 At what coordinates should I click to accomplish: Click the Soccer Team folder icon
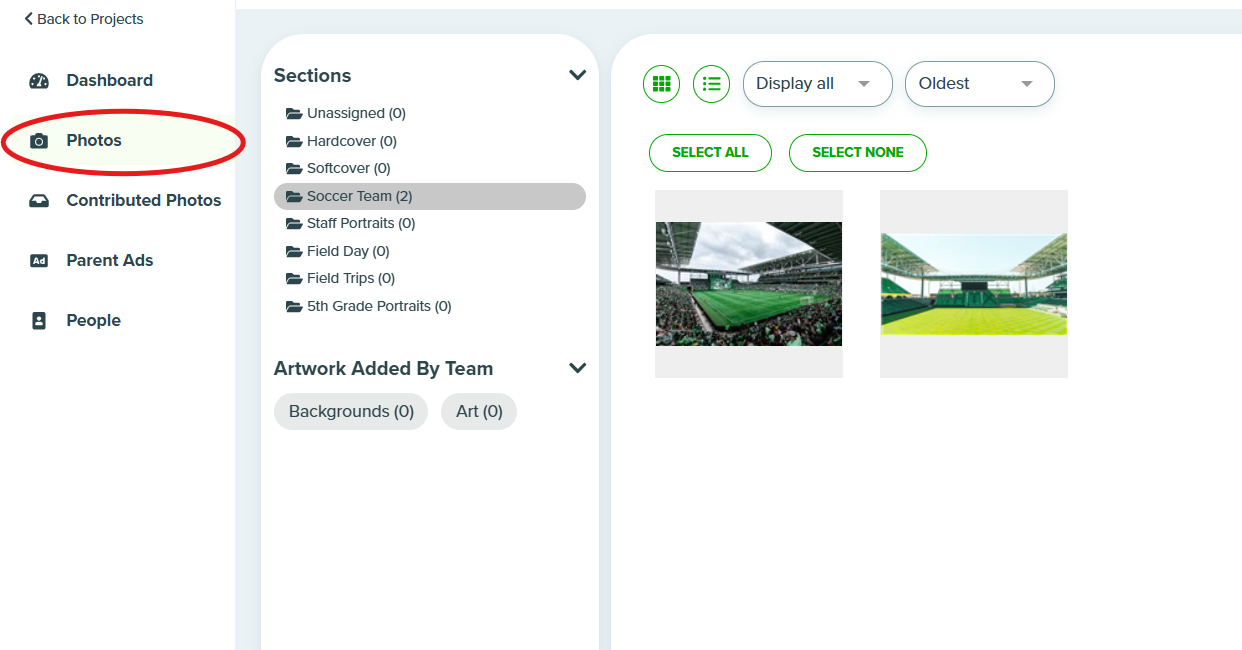pos(294,197)
